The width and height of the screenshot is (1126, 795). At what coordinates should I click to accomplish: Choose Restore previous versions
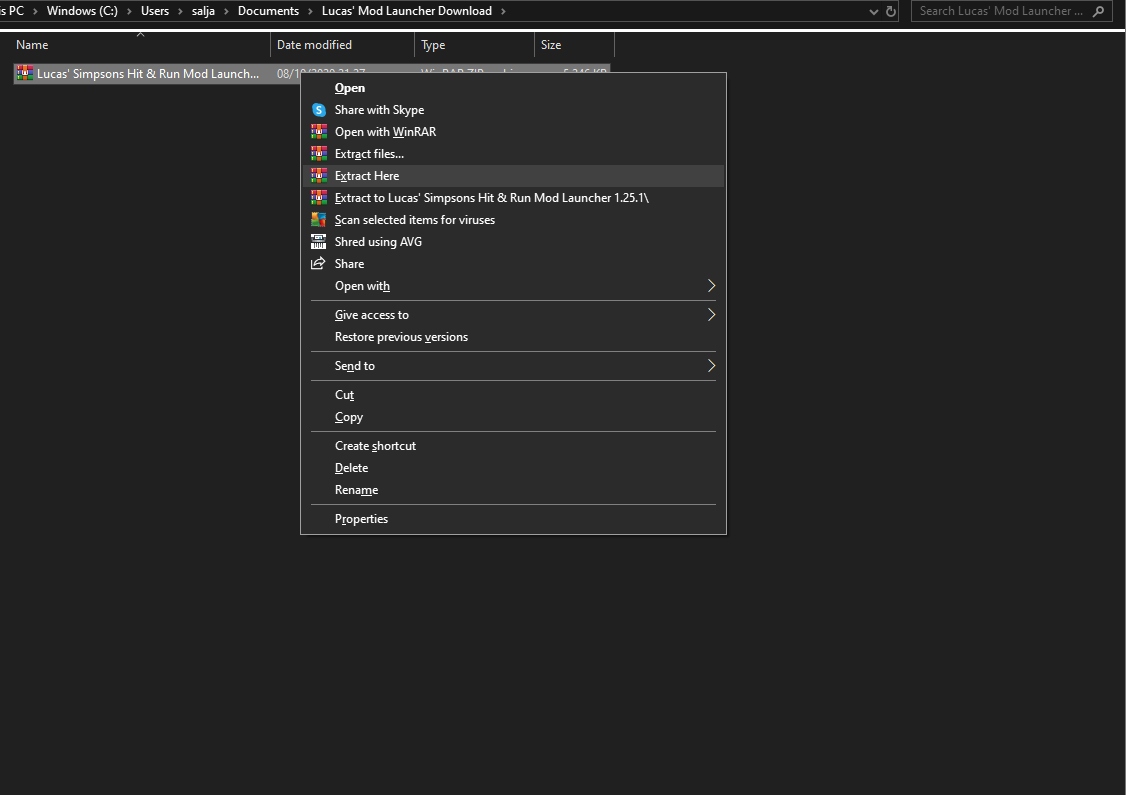pos(513,337)
